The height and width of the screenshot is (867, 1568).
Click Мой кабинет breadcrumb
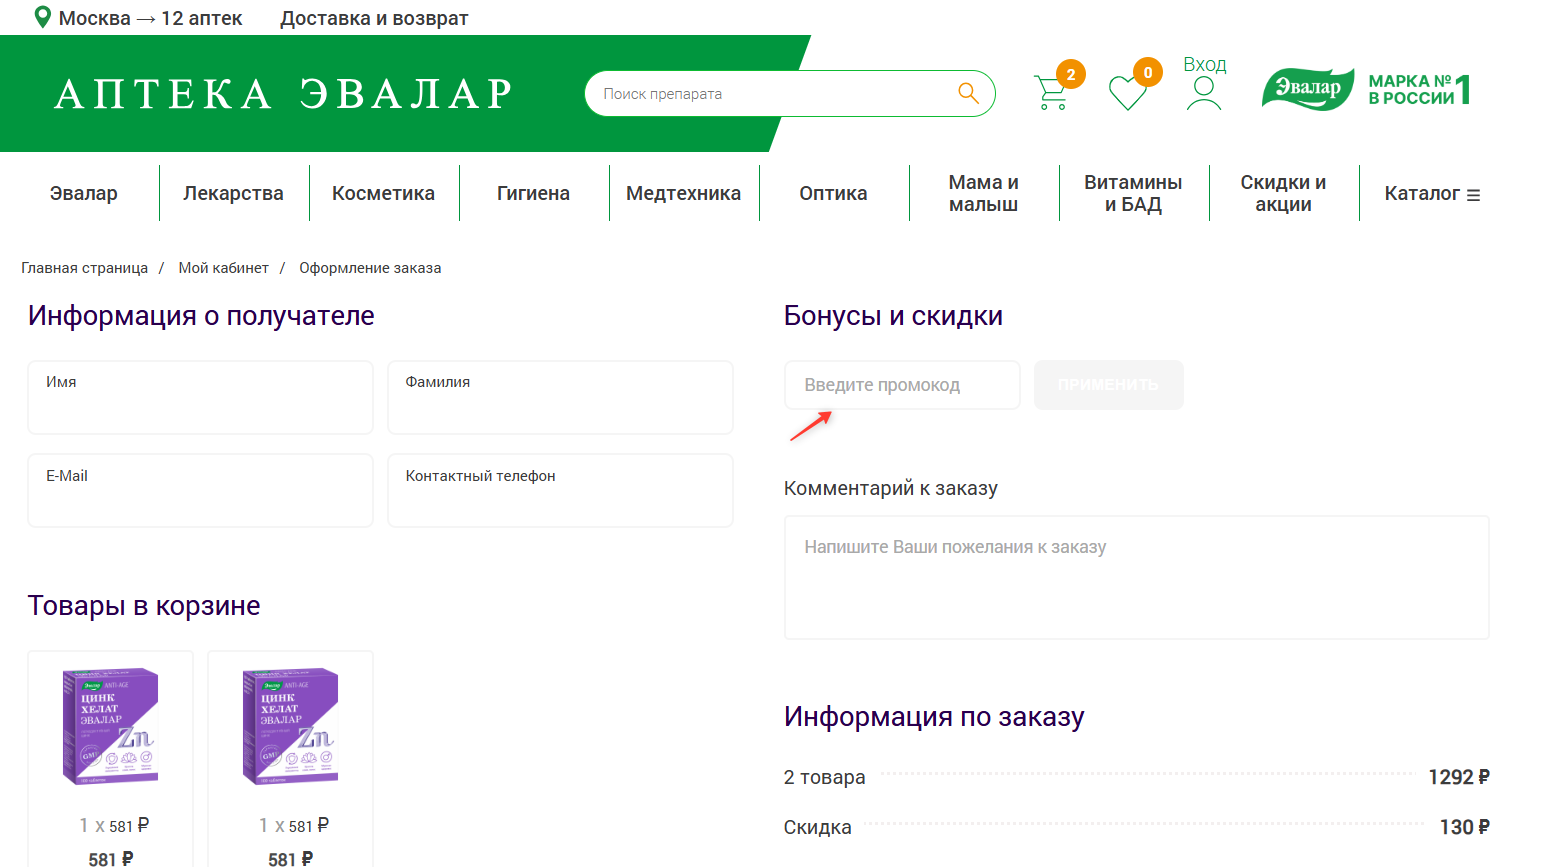223,268
